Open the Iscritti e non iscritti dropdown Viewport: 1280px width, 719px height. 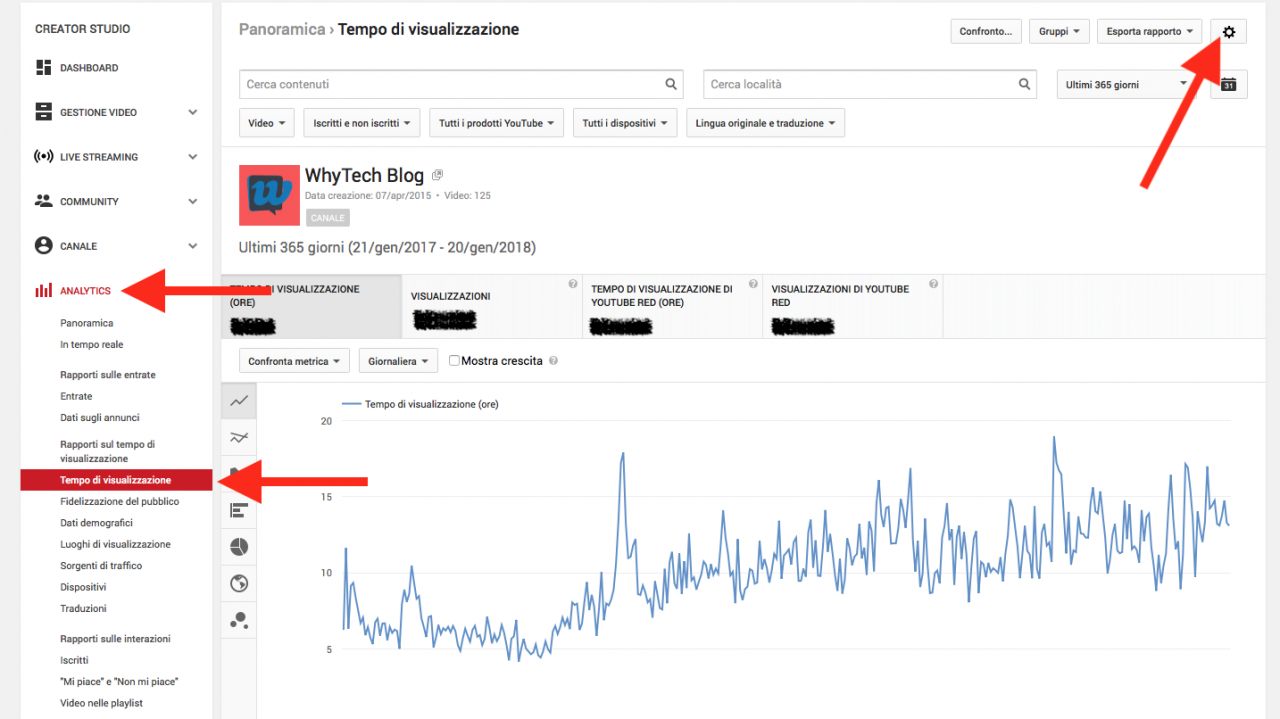[361, 123]
